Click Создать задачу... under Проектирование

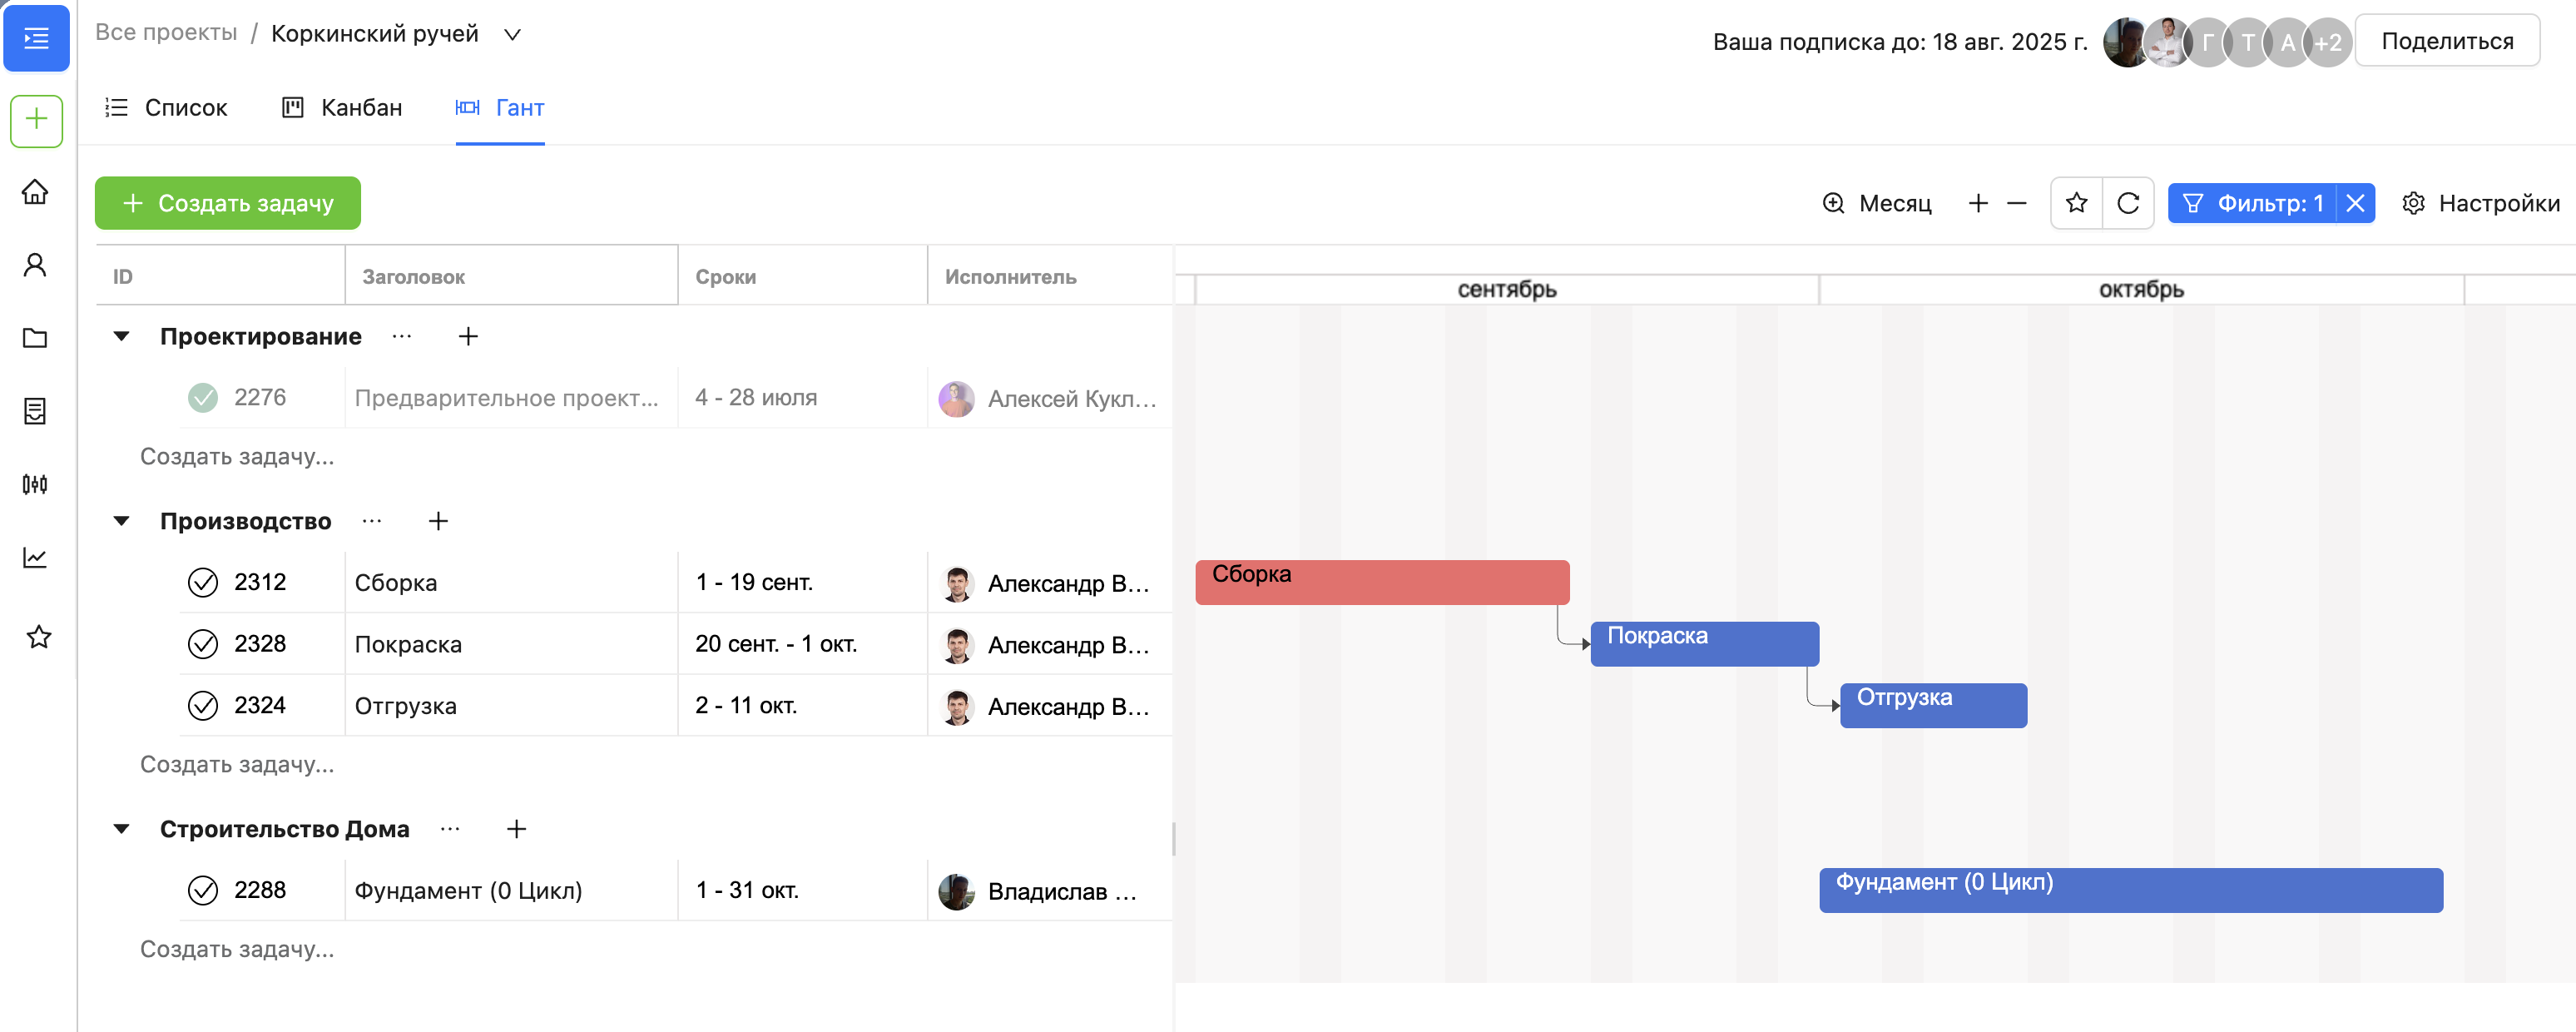[x=237, y=456]
